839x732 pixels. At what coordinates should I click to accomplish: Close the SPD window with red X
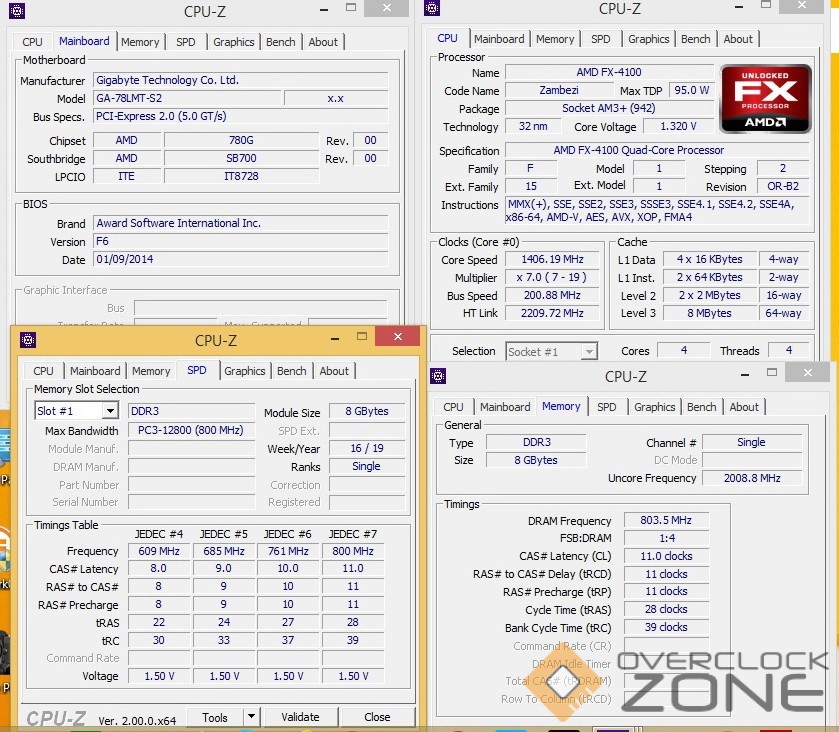pyautogui.click(x=398, y=337)
